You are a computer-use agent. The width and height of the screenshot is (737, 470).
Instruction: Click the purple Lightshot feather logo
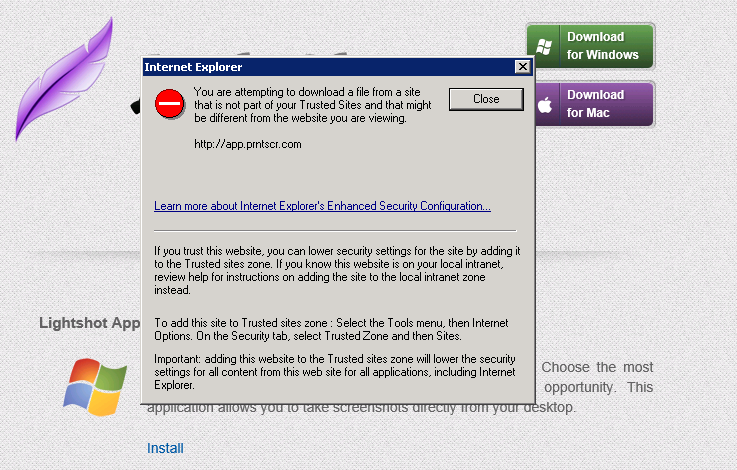[x=64, y=79]
